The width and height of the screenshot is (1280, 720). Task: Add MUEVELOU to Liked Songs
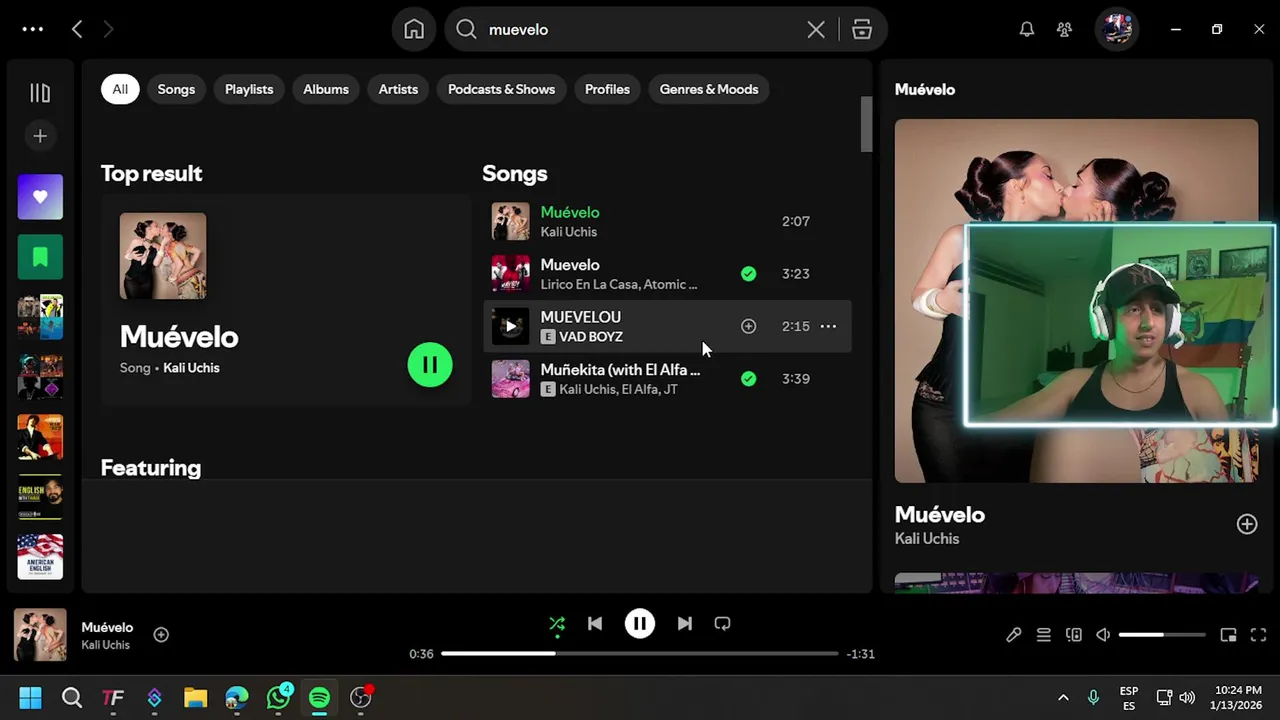[x=748, y=326]
